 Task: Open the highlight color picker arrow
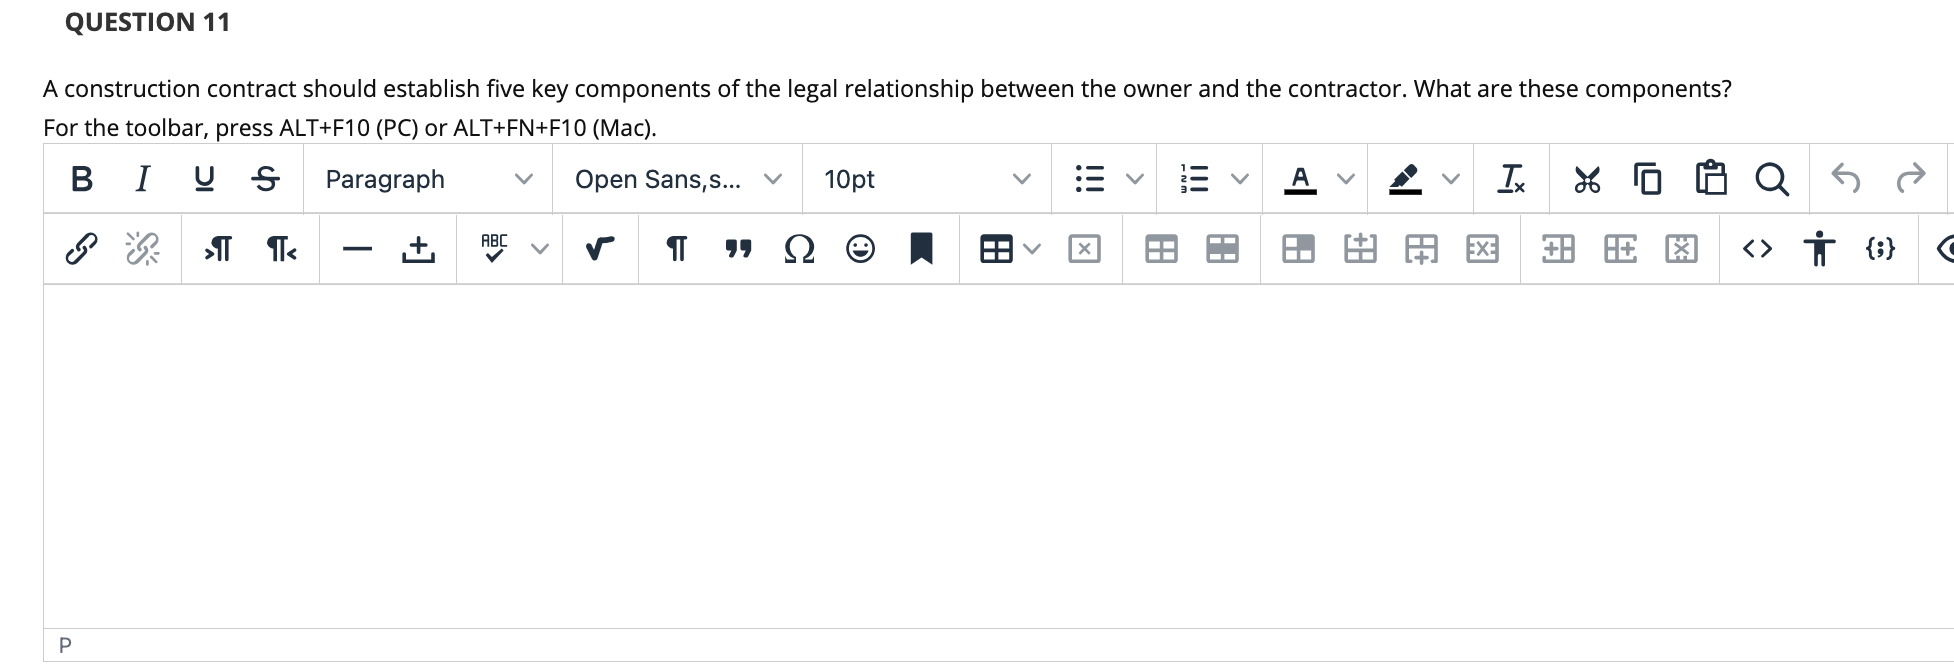pos(1451,179)
